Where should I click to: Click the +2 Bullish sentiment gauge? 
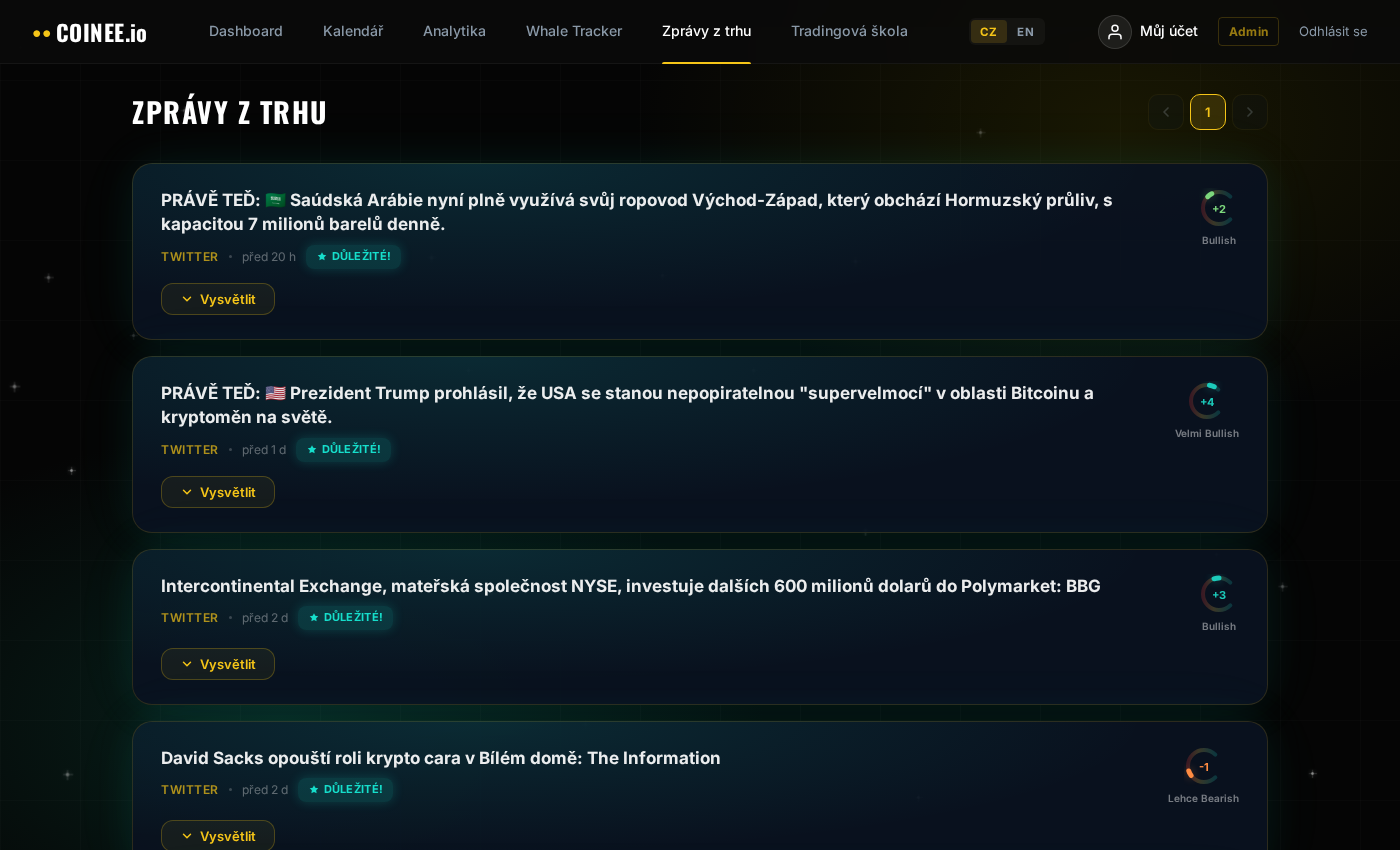[1216, 207]
